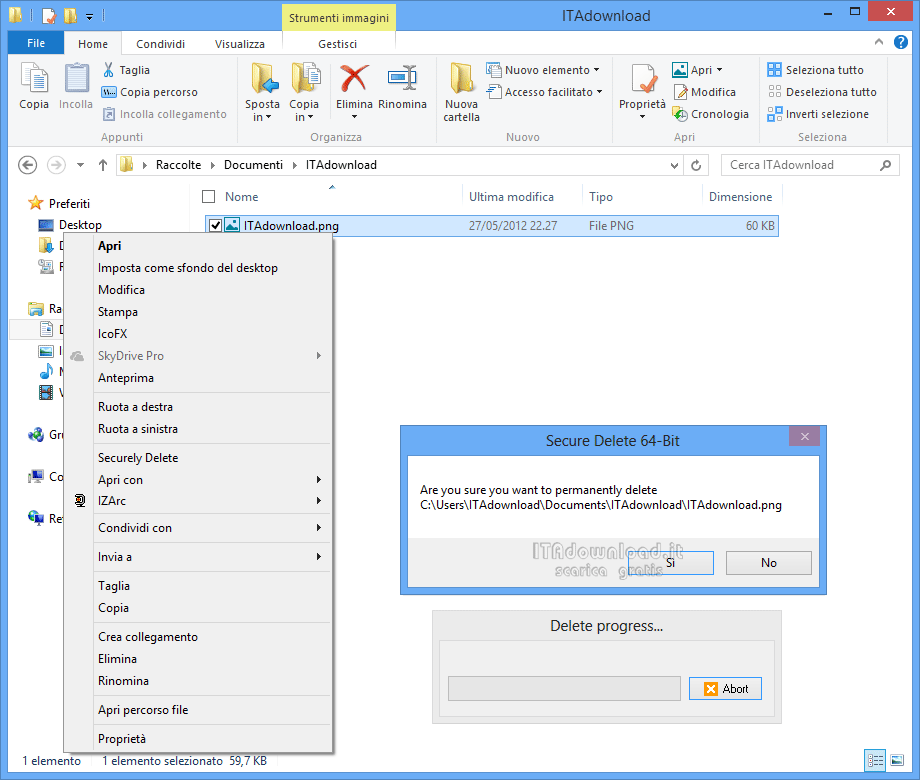Expand Raccolte breadcrumb arrow
This screenshot has height=780, width=920.
pyautogui.click(x=212, y=166)
